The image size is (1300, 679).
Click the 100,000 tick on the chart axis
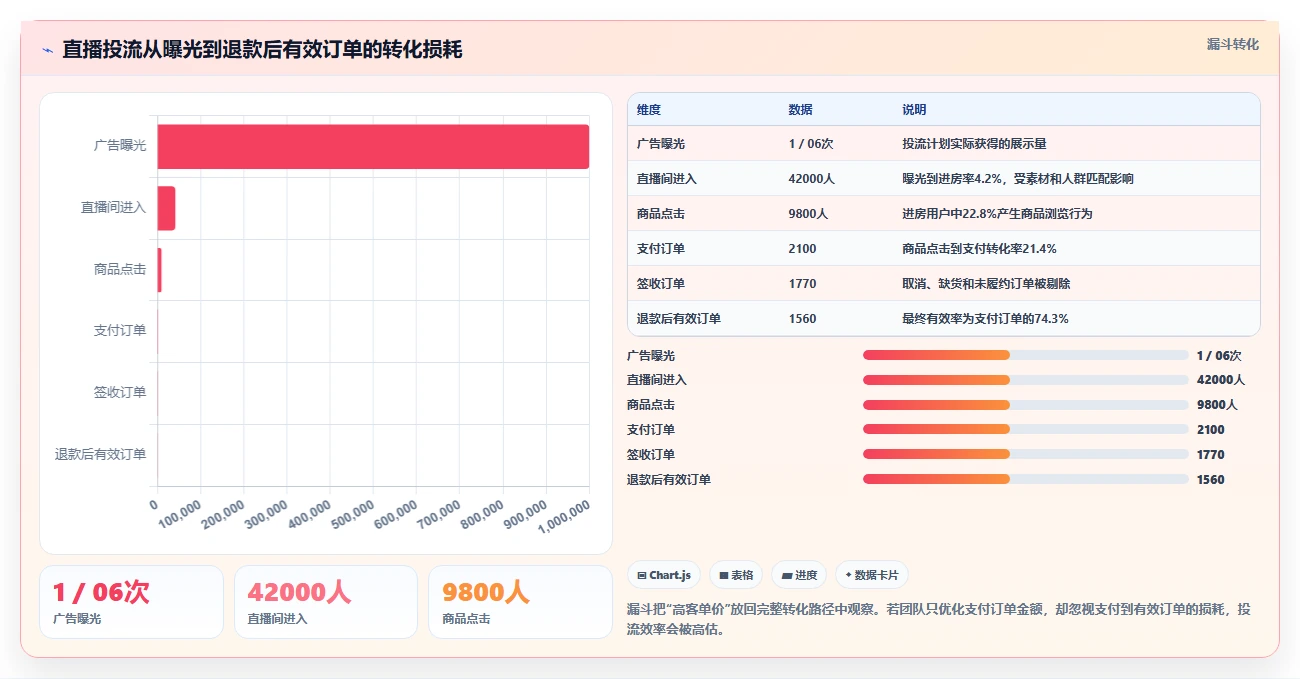[x=180, y=514]
